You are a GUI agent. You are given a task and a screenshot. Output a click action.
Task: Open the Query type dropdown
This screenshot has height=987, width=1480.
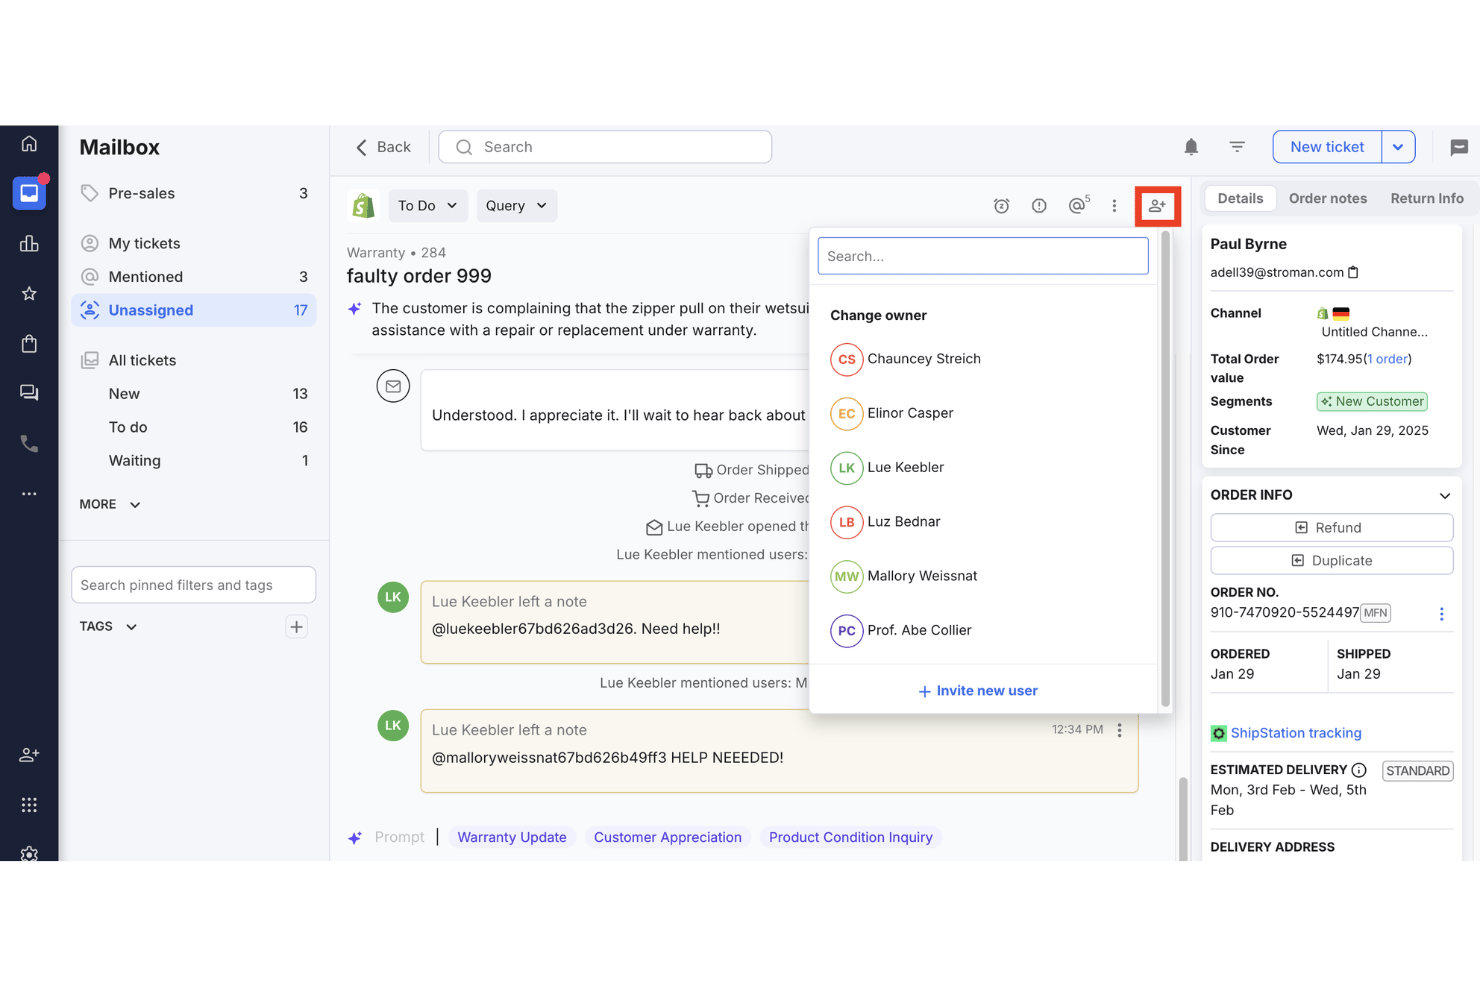(x=516, y=206)
